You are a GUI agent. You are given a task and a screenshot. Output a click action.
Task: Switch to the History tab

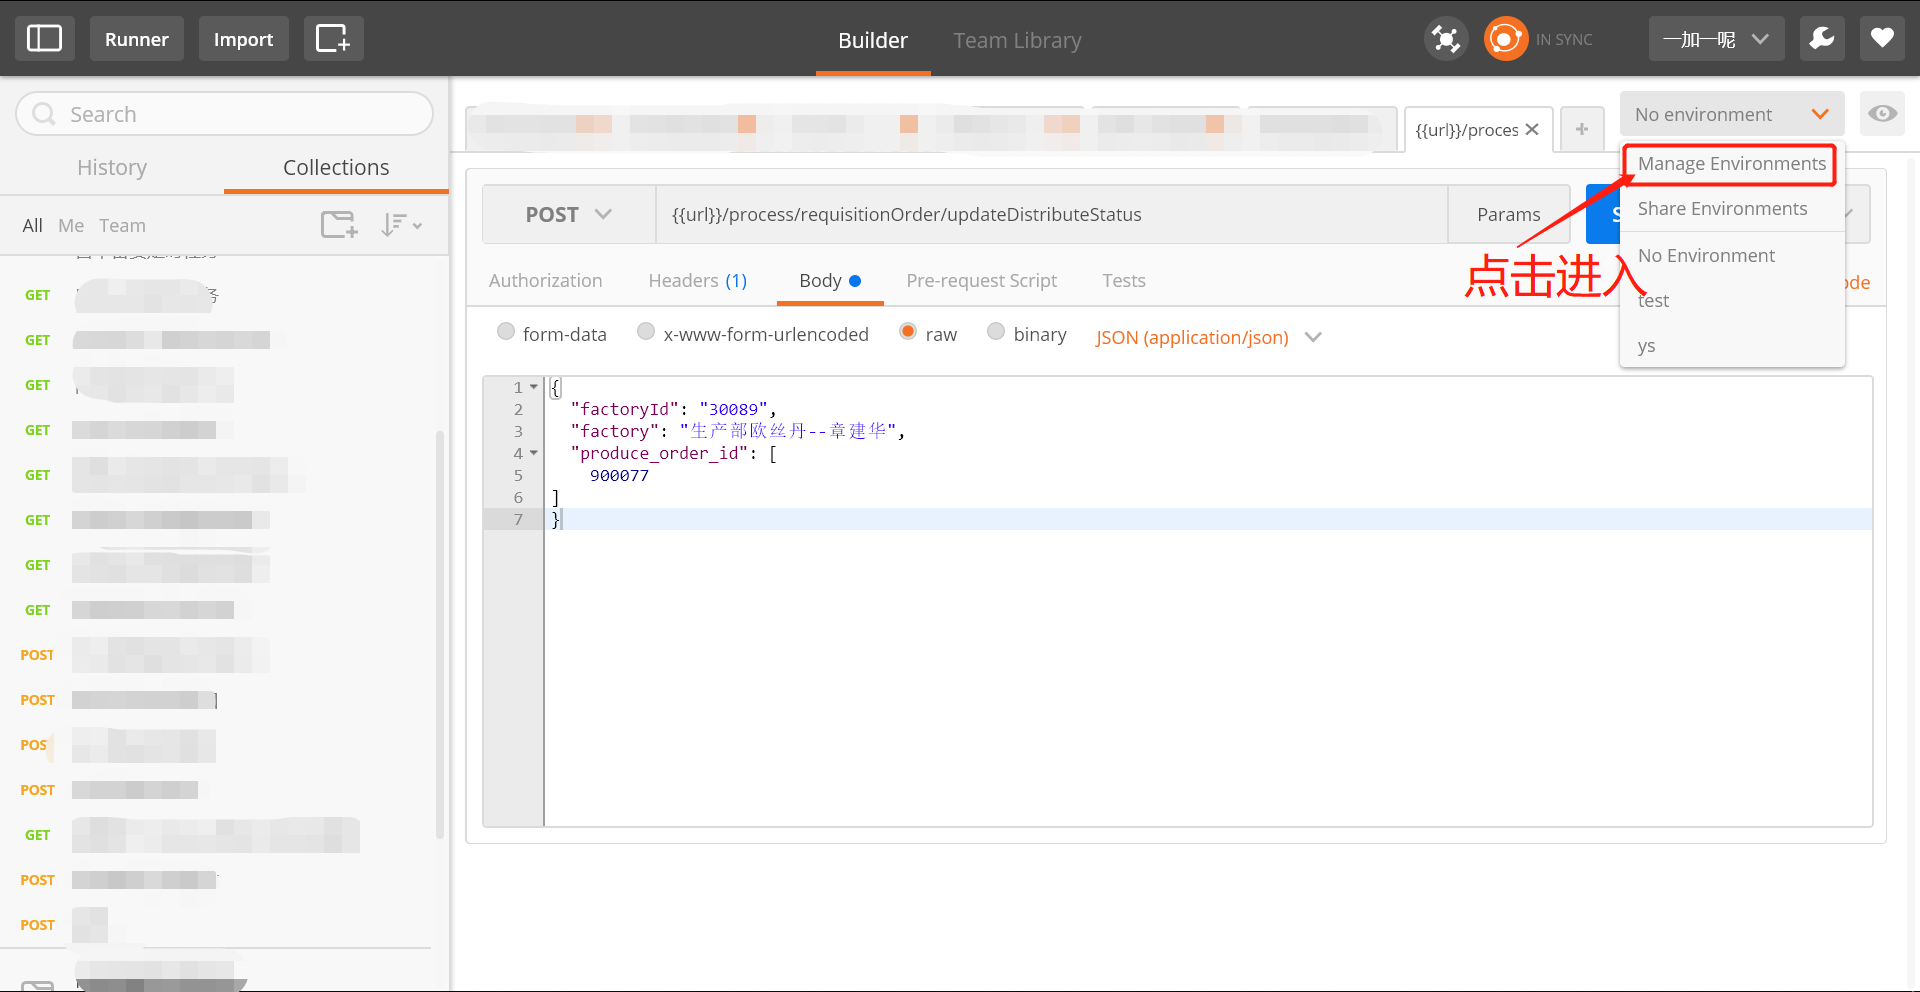pyautogui.click(x=112, y=167)
